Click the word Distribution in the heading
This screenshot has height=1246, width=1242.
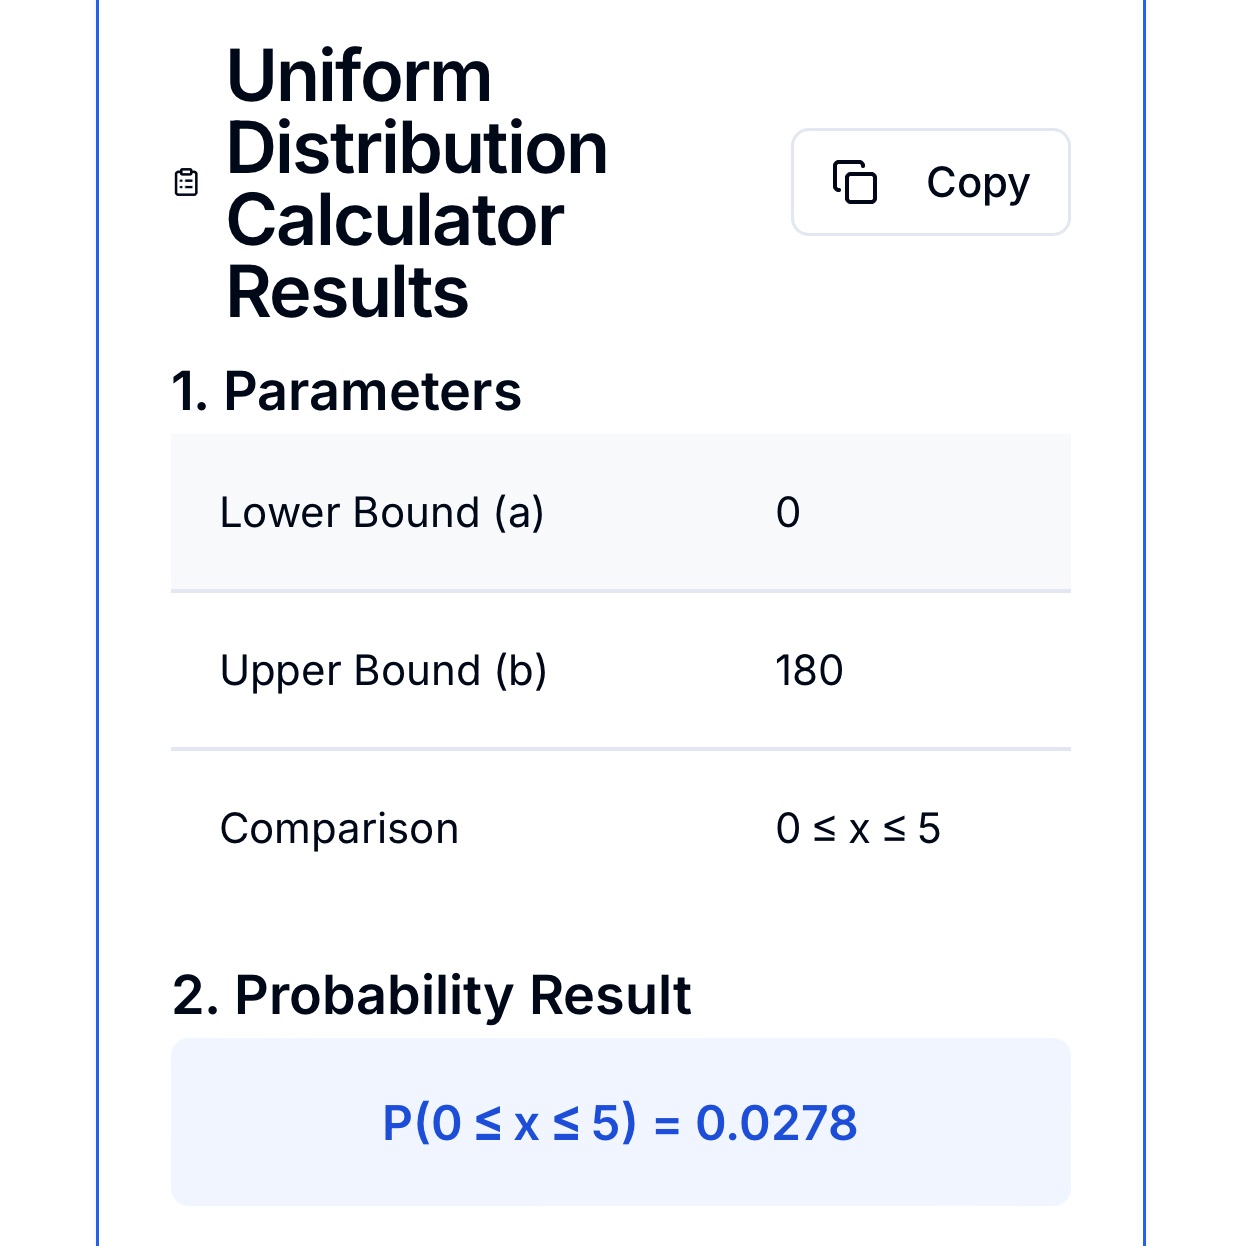[x=417, y=148]
